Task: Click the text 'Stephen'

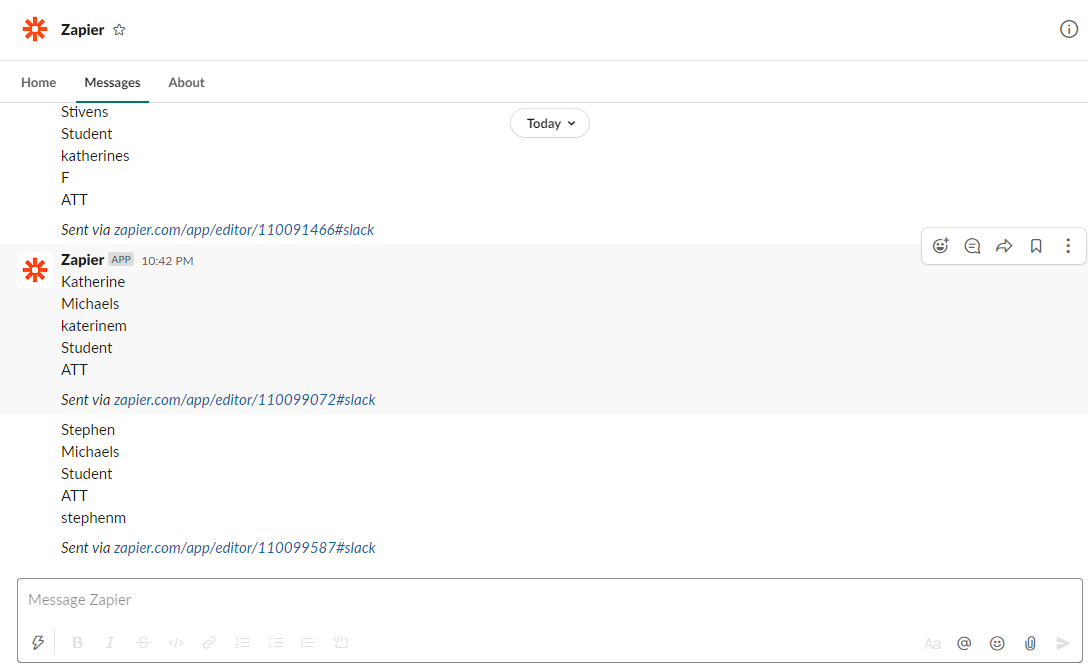Action: (x=88, y=430)
